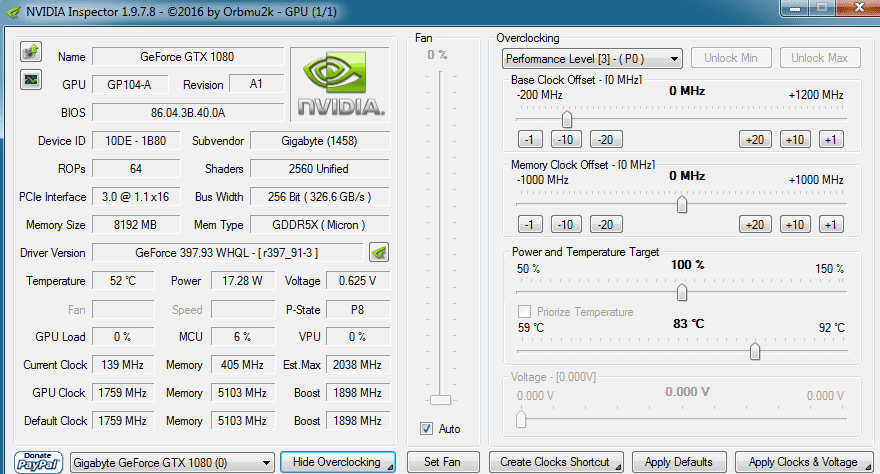Click the Driver Version field GeForce 397.93 WHQL

[x=227, y=253]
